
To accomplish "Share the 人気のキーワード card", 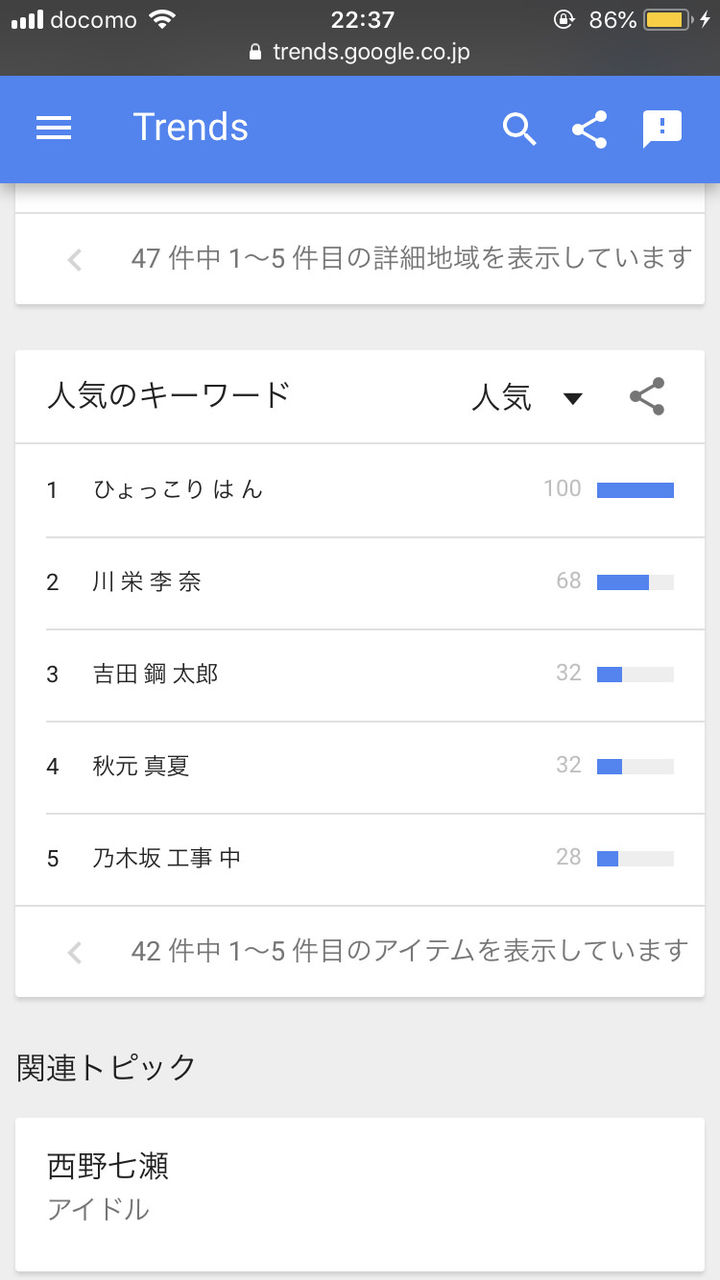I will 647,397.
